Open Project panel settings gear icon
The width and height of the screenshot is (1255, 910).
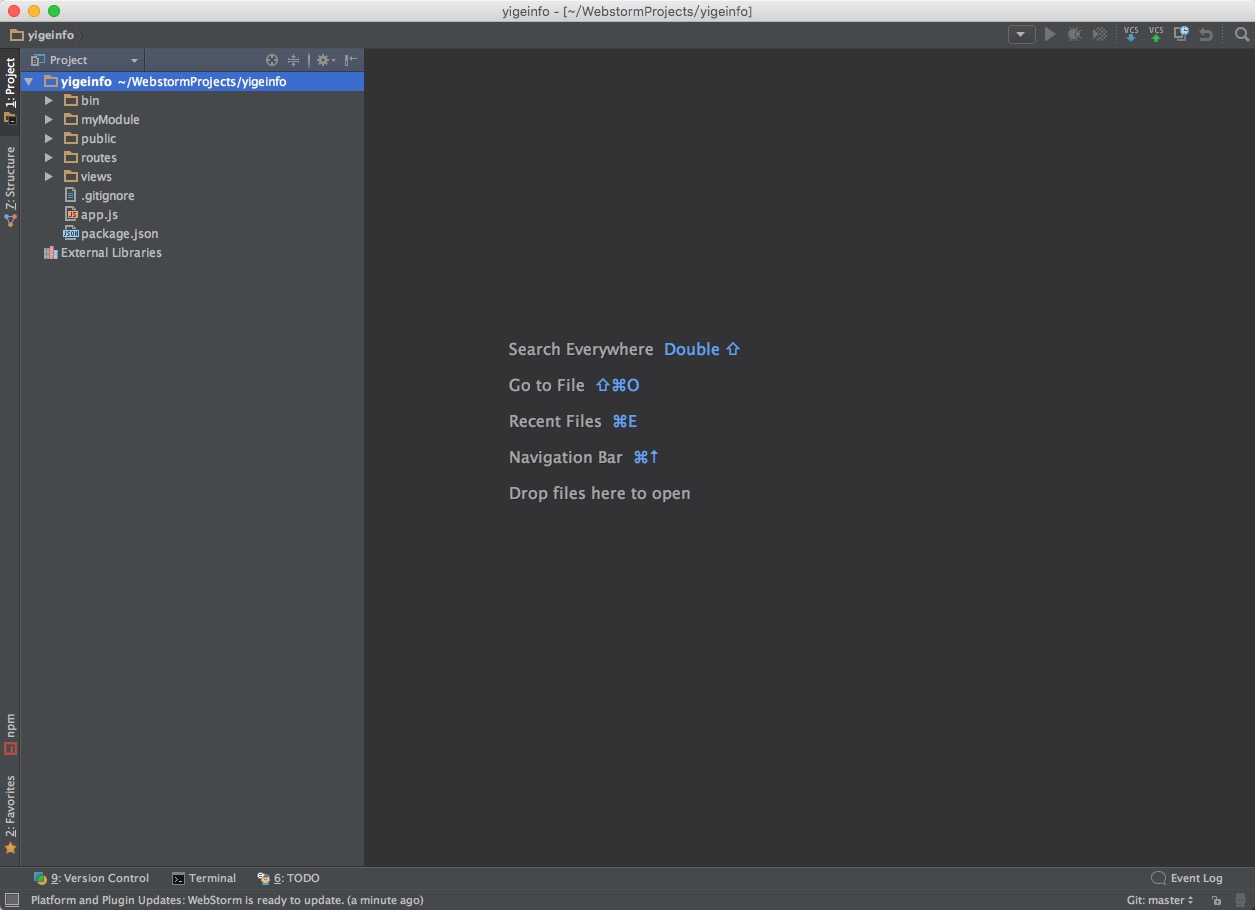(x=323, y=59)
